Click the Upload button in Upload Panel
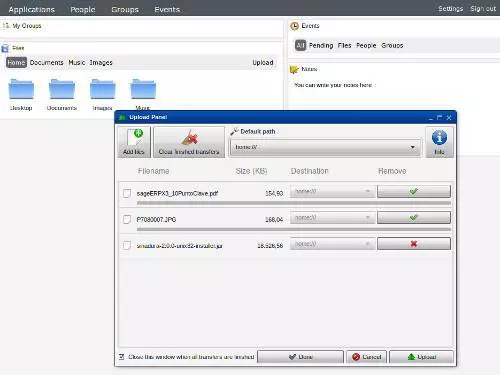Viewport: 500px width, 375px height. 421,357
